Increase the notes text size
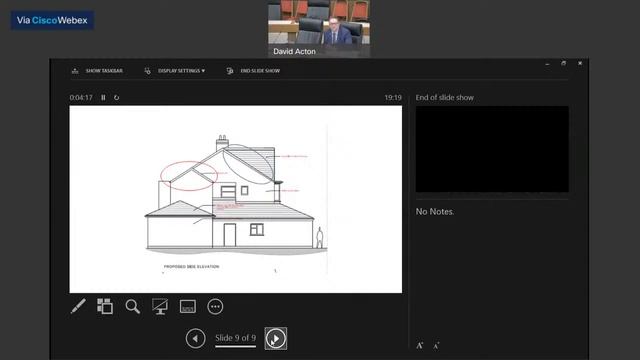Screen dimensions: 640x360 tap(420, 345)
